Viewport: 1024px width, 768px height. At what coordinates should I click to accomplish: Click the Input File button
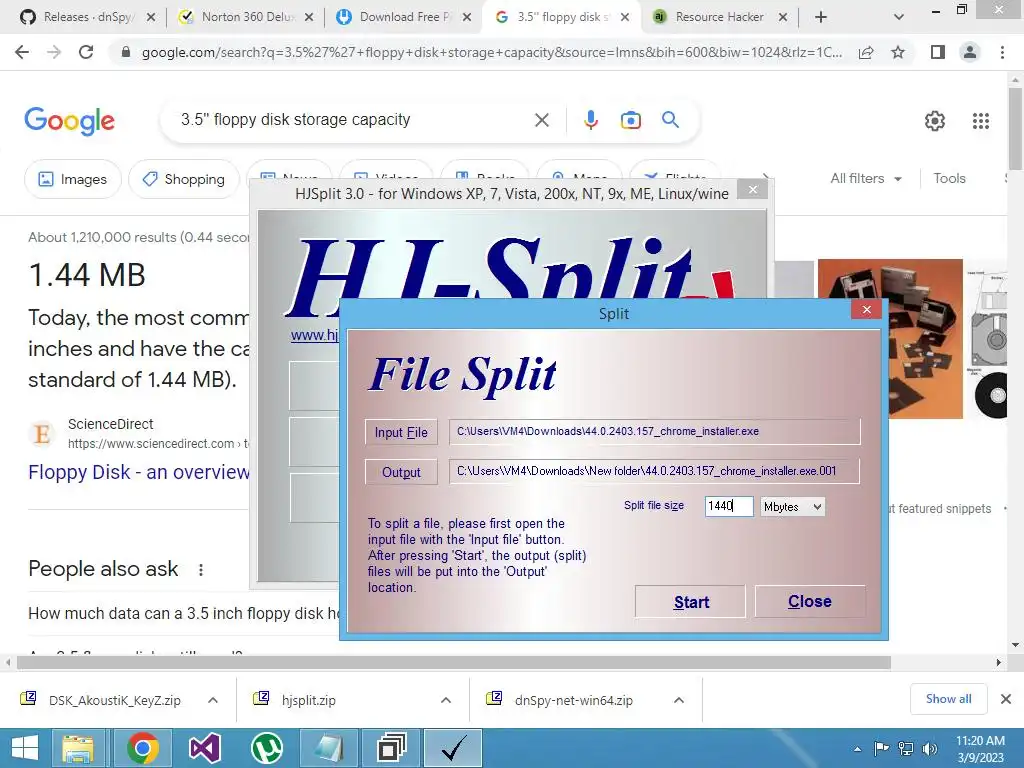[401, 432]
